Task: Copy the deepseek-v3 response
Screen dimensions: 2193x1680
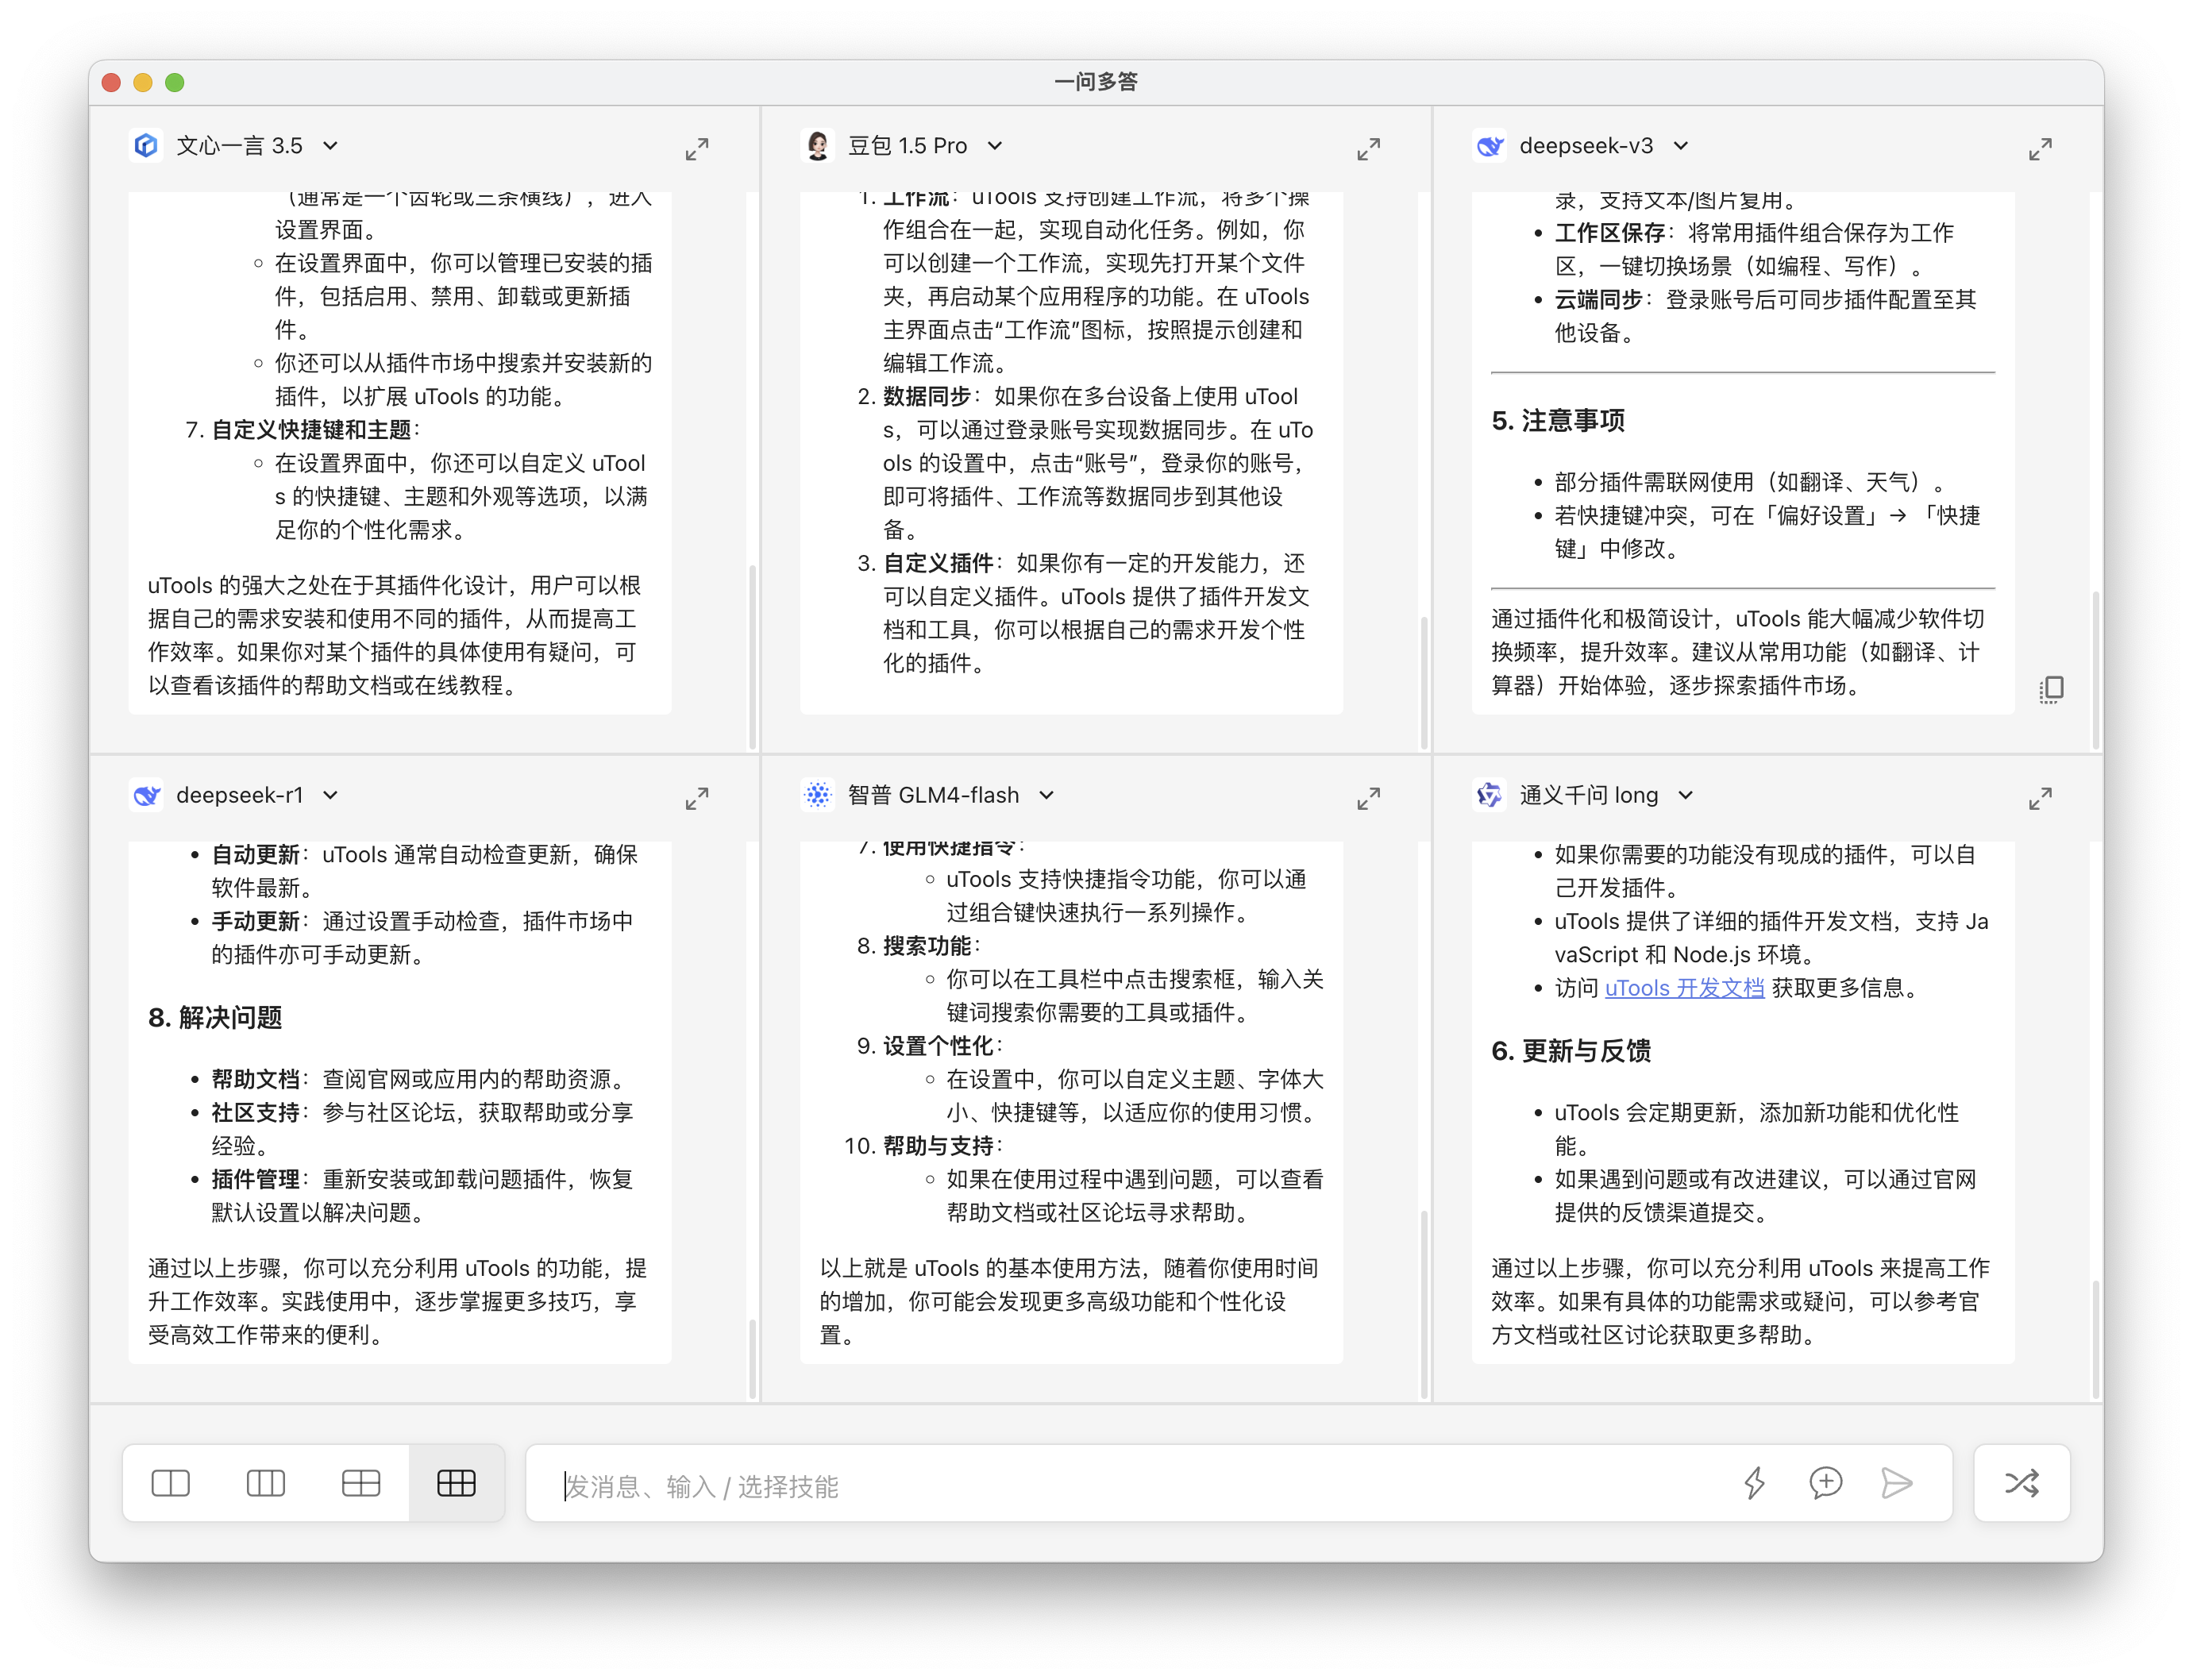Action: point(2051,689)
